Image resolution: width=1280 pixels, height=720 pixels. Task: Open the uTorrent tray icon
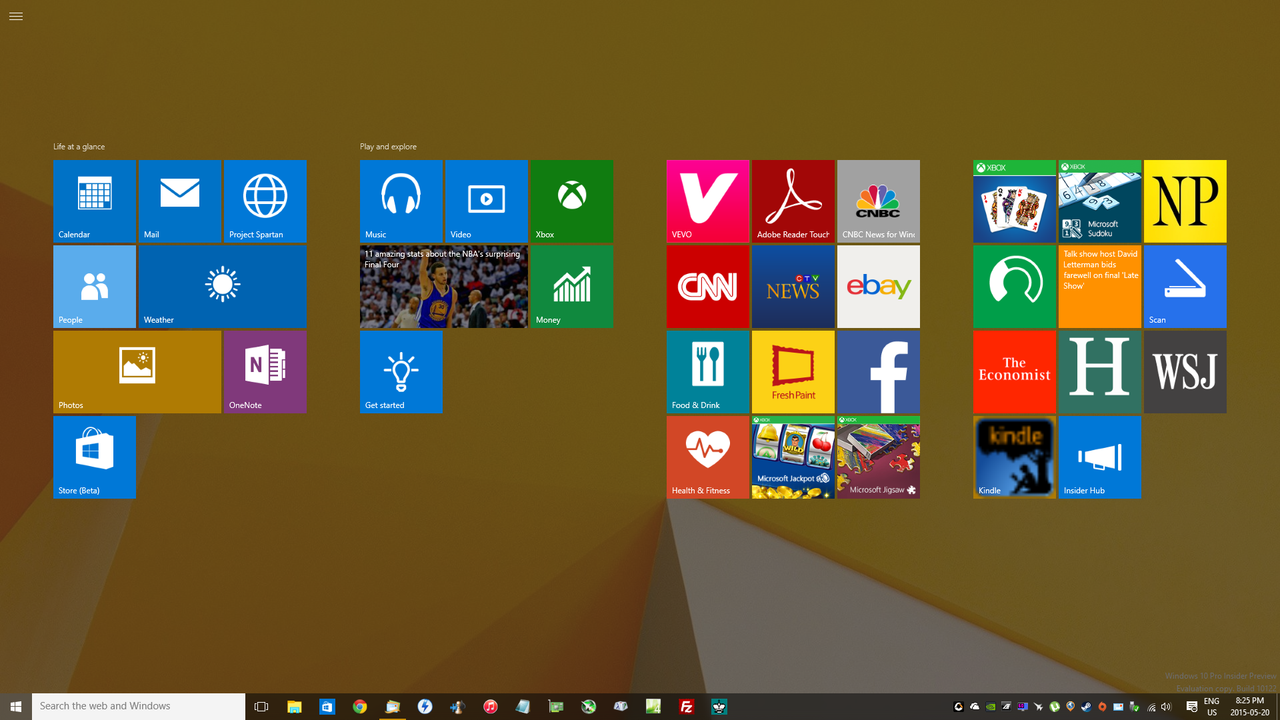(x=1054, y=707)
